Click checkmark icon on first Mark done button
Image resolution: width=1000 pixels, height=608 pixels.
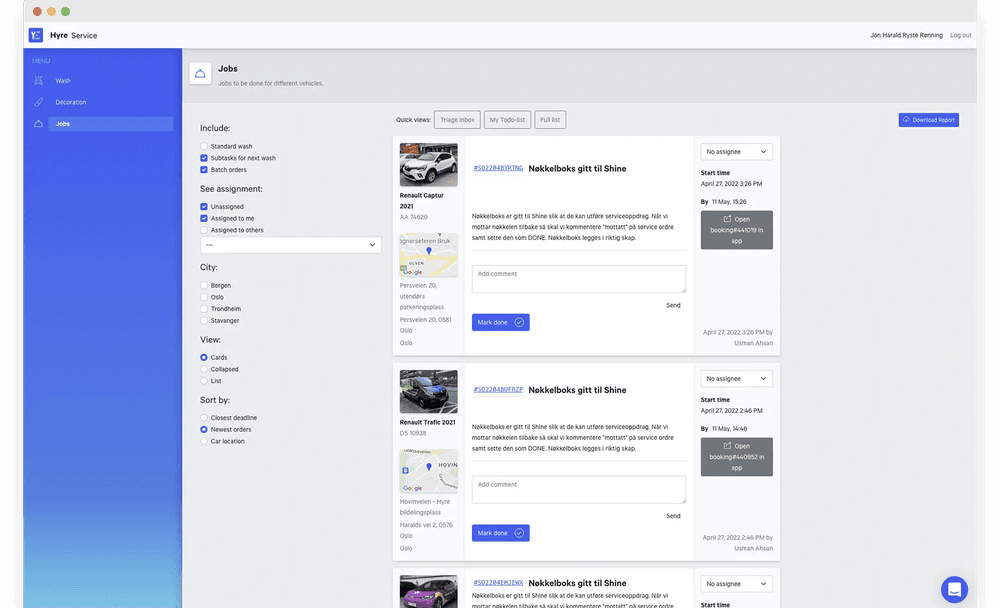(x=519, y=322)
